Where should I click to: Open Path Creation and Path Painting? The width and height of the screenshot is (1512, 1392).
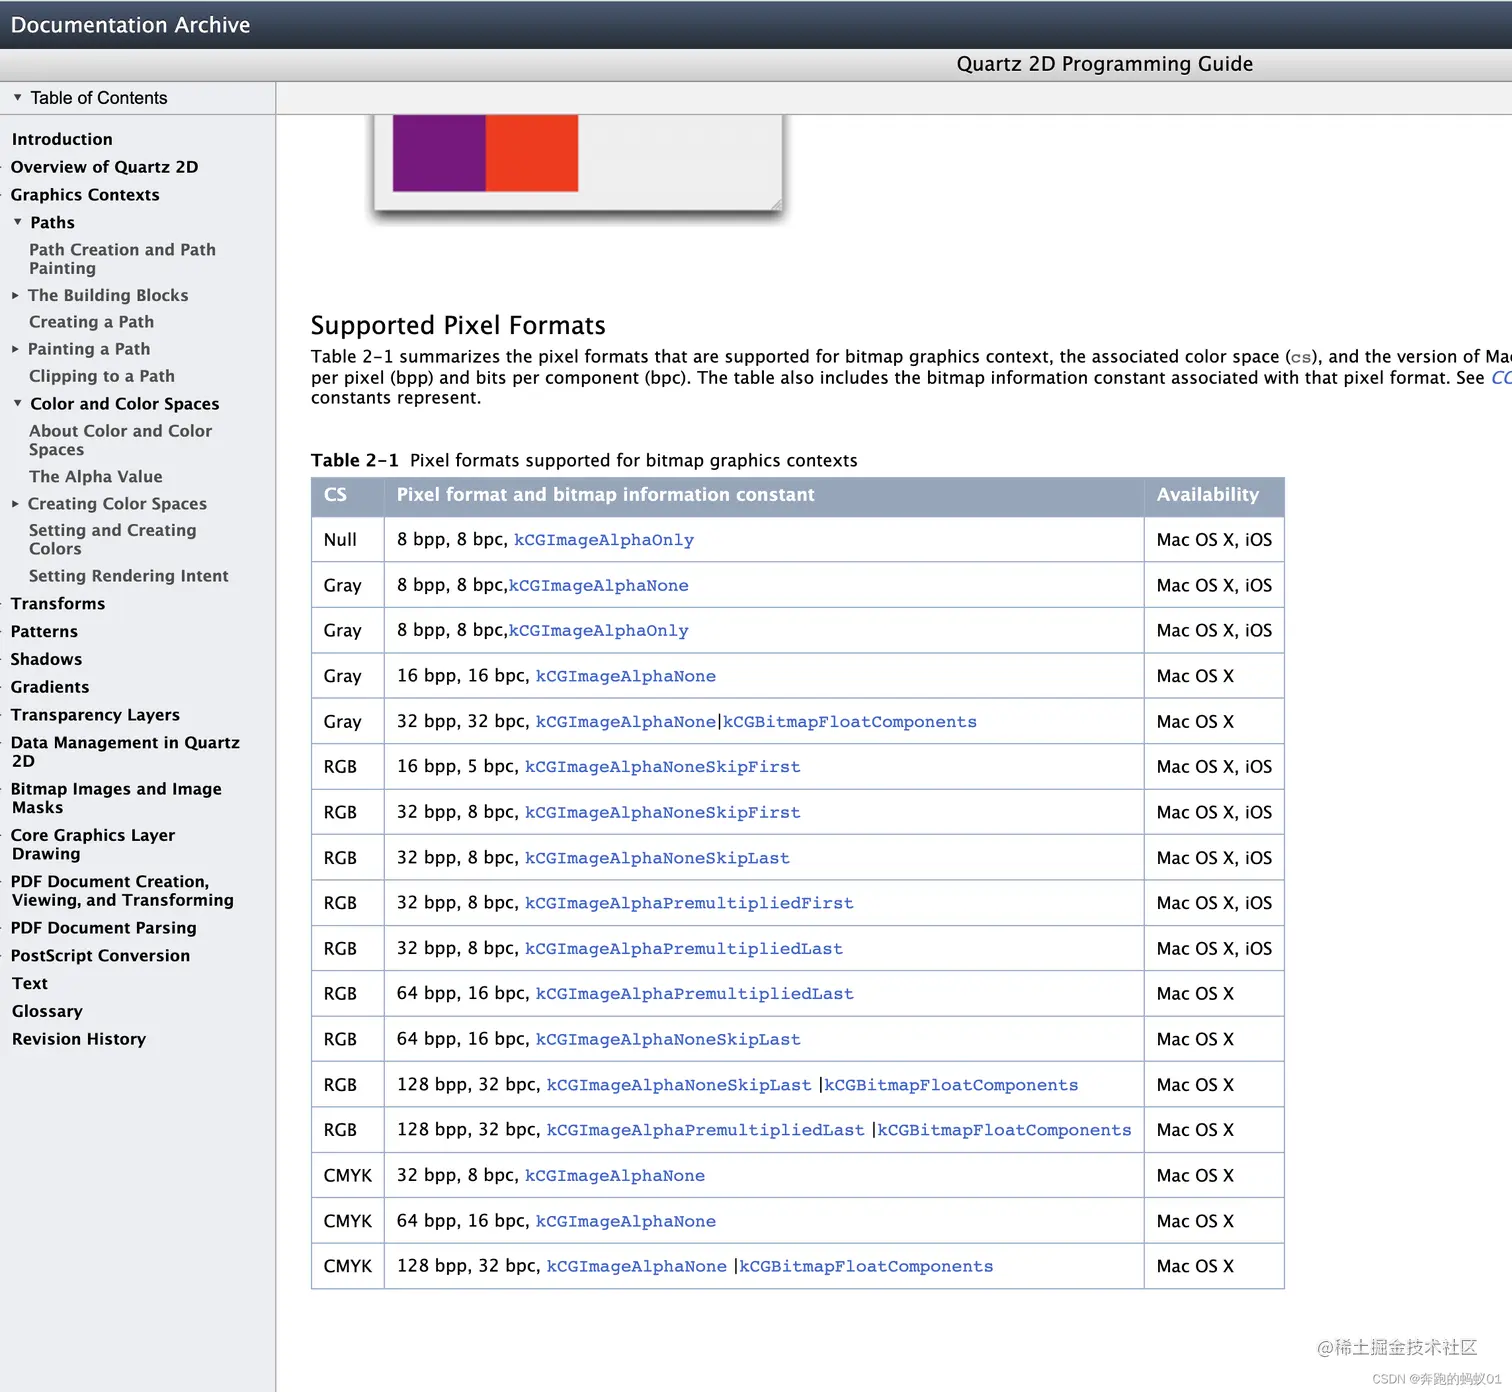pyautogui.click(x=122, y=259)
